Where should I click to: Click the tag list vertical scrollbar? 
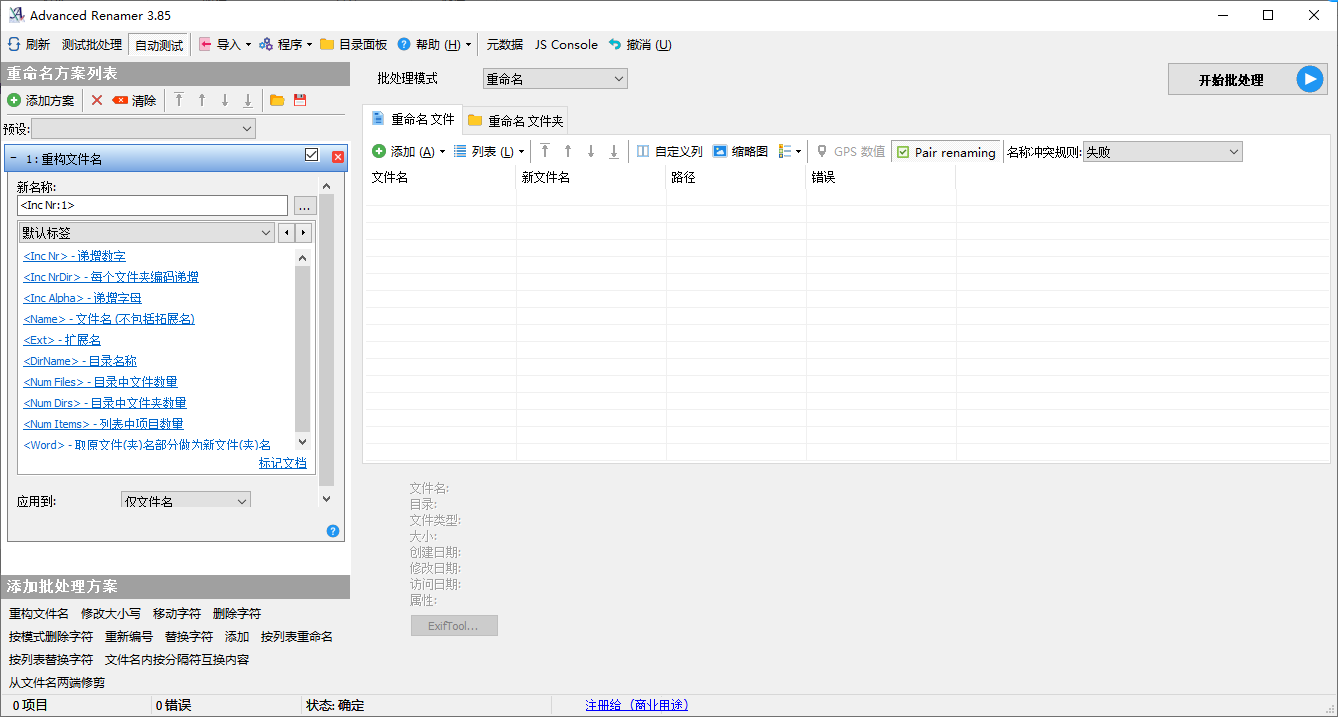pyautogui.click(x=303, y=350)
